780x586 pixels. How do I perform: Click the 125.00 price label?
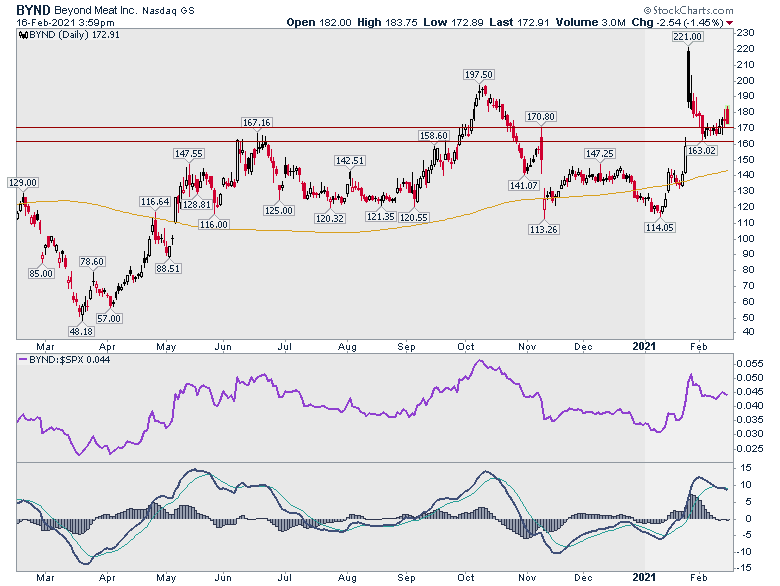click(279, 210)
